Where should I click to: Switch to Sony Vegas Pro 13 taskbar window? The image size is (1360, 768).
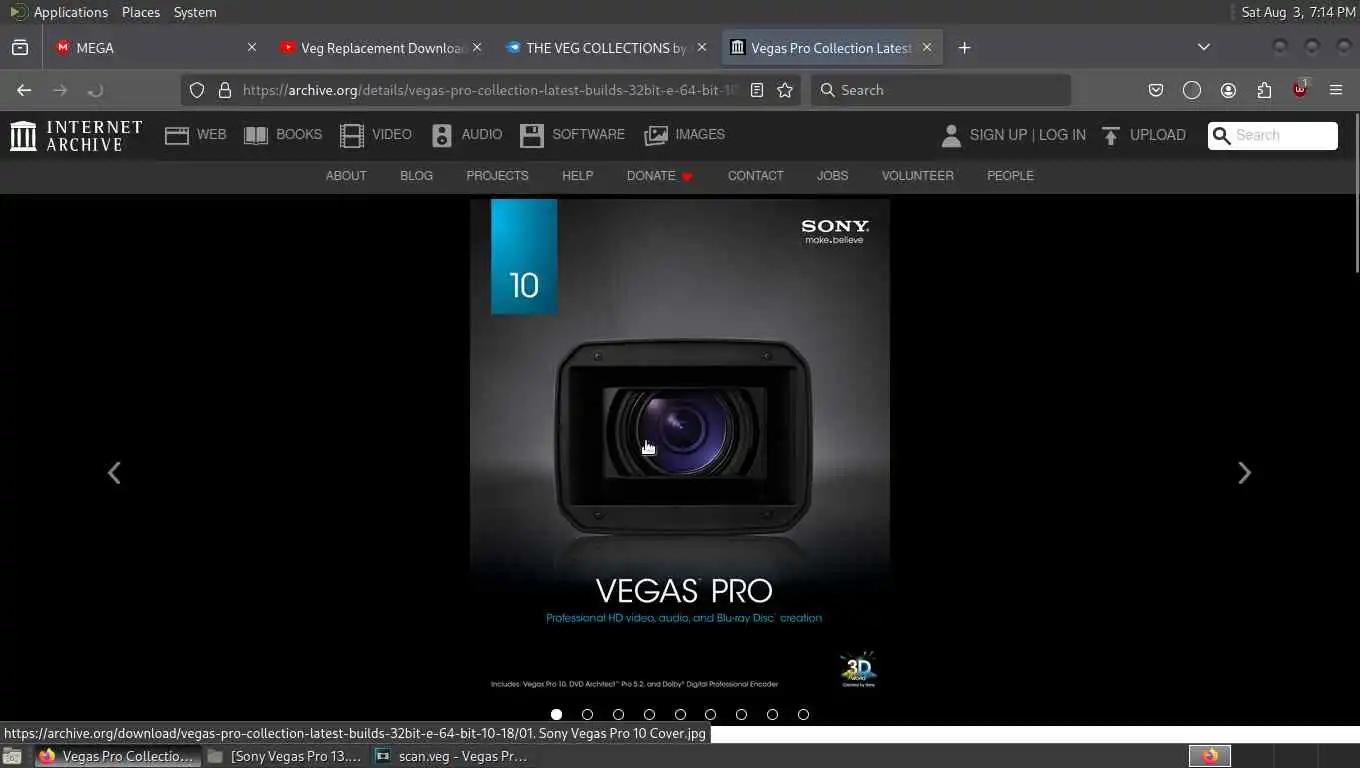point(286,756)
